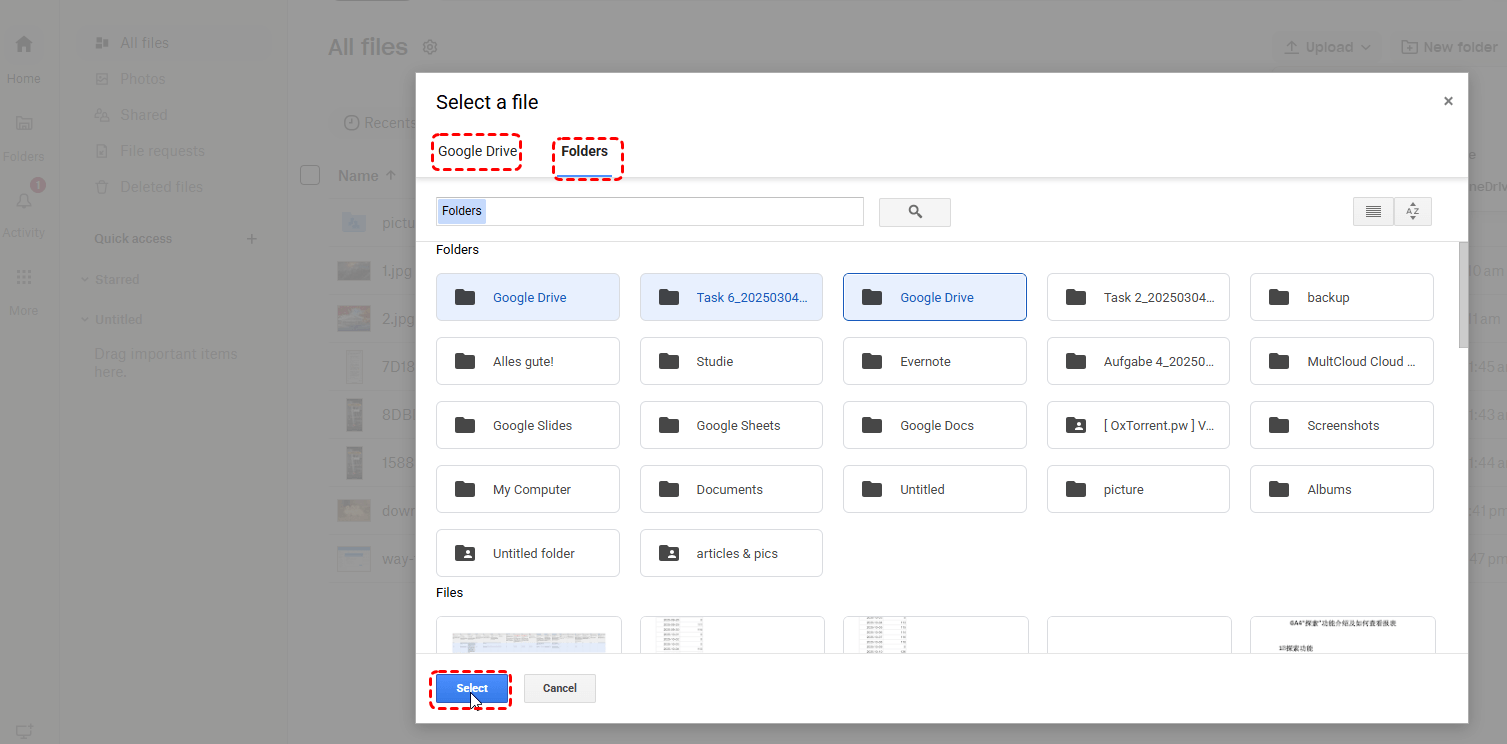The height and width of the screenshot is (744, 1507).
Task: Click the search magnifier button
Action: coord(914,212)
